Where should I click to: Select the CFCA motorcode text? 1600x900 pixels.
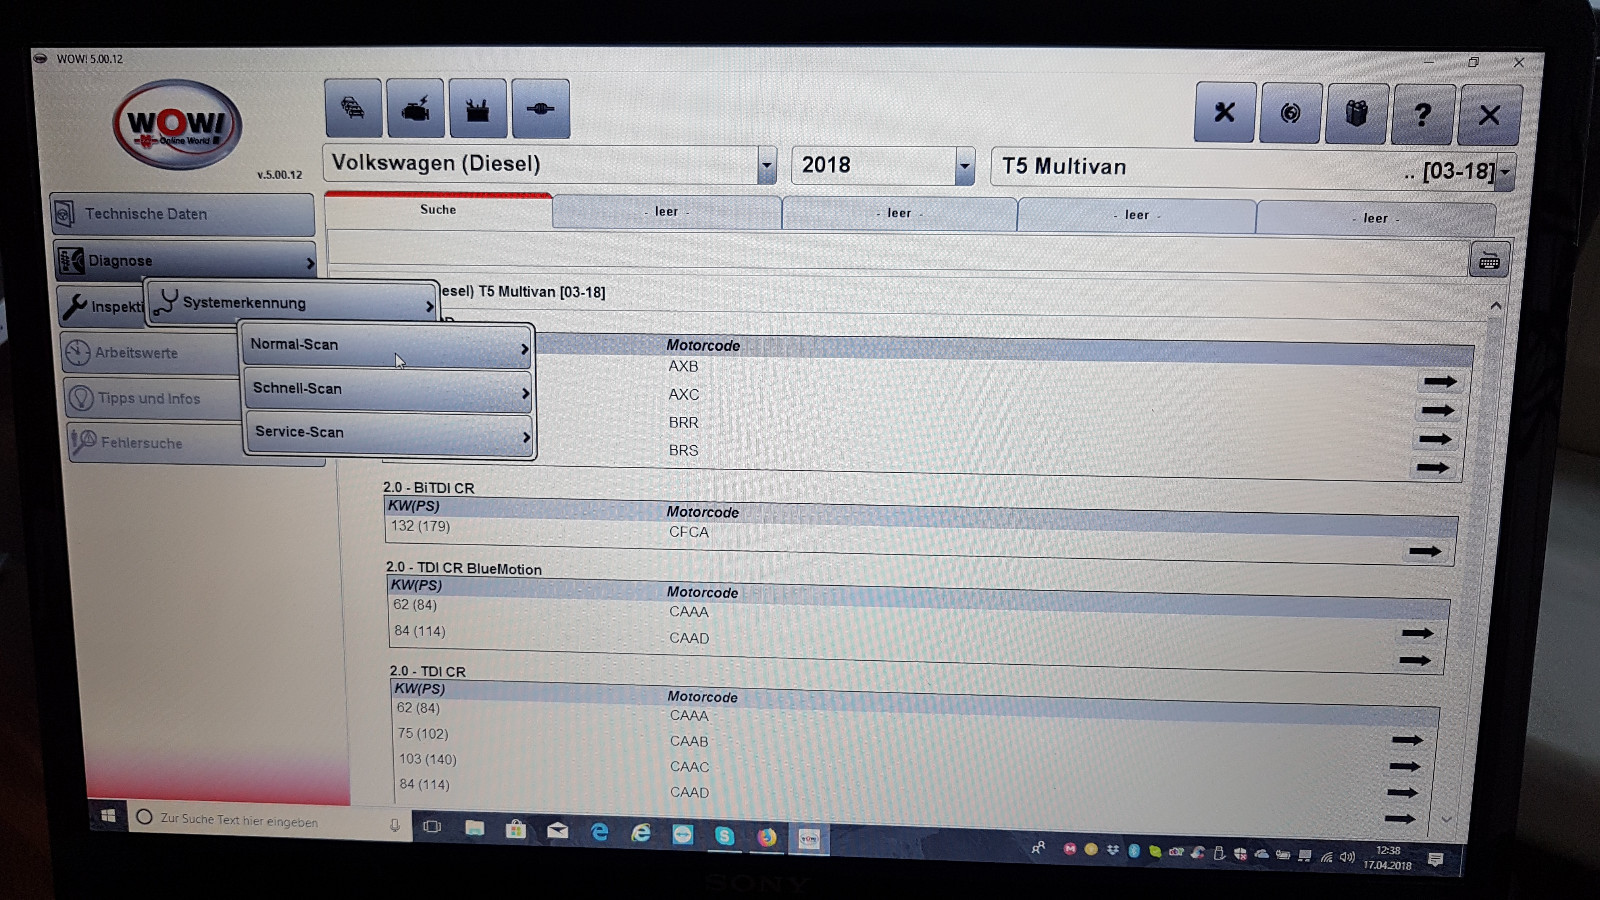tap(689, 532)
